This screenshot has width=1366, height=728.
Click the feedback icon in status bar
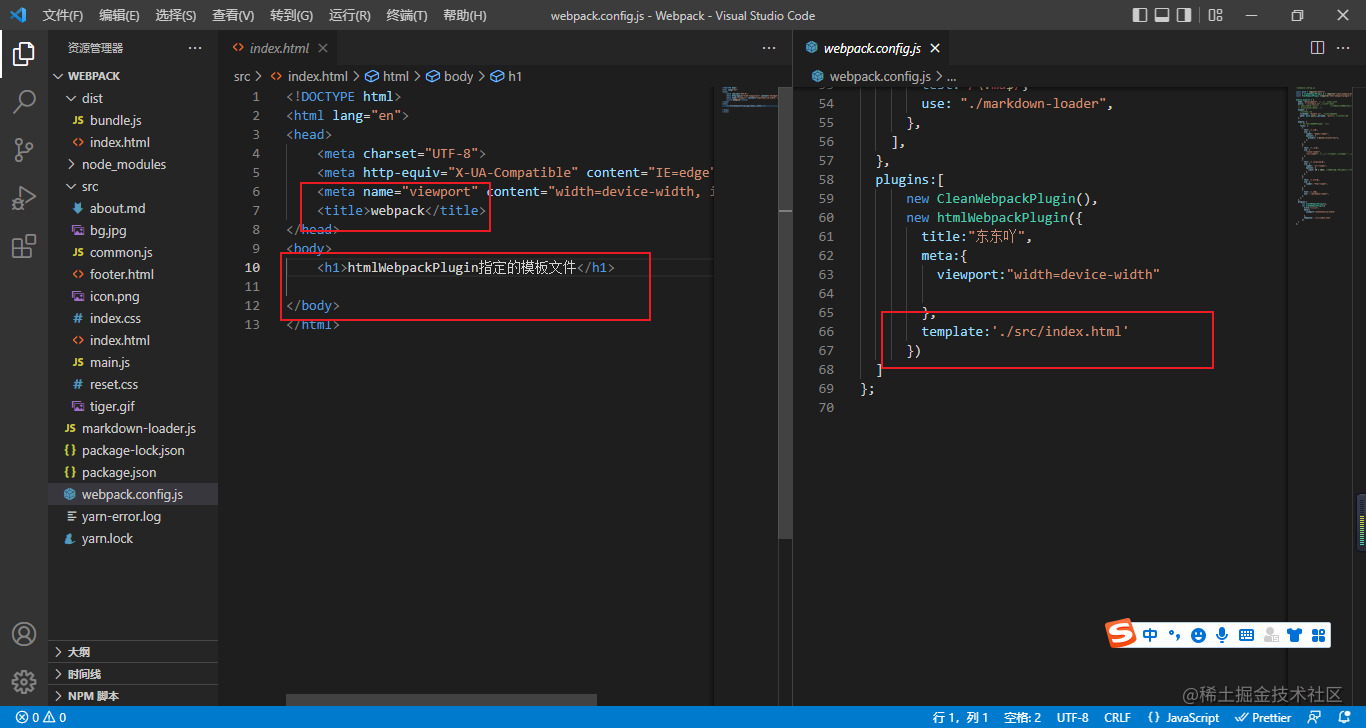[x=1315, y=717]
